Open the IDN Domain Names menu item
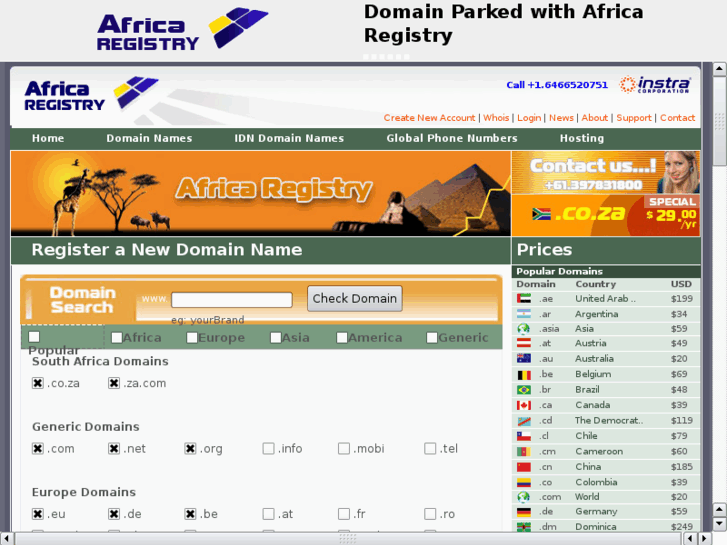727x545 pixels. (x=289, y=138)
